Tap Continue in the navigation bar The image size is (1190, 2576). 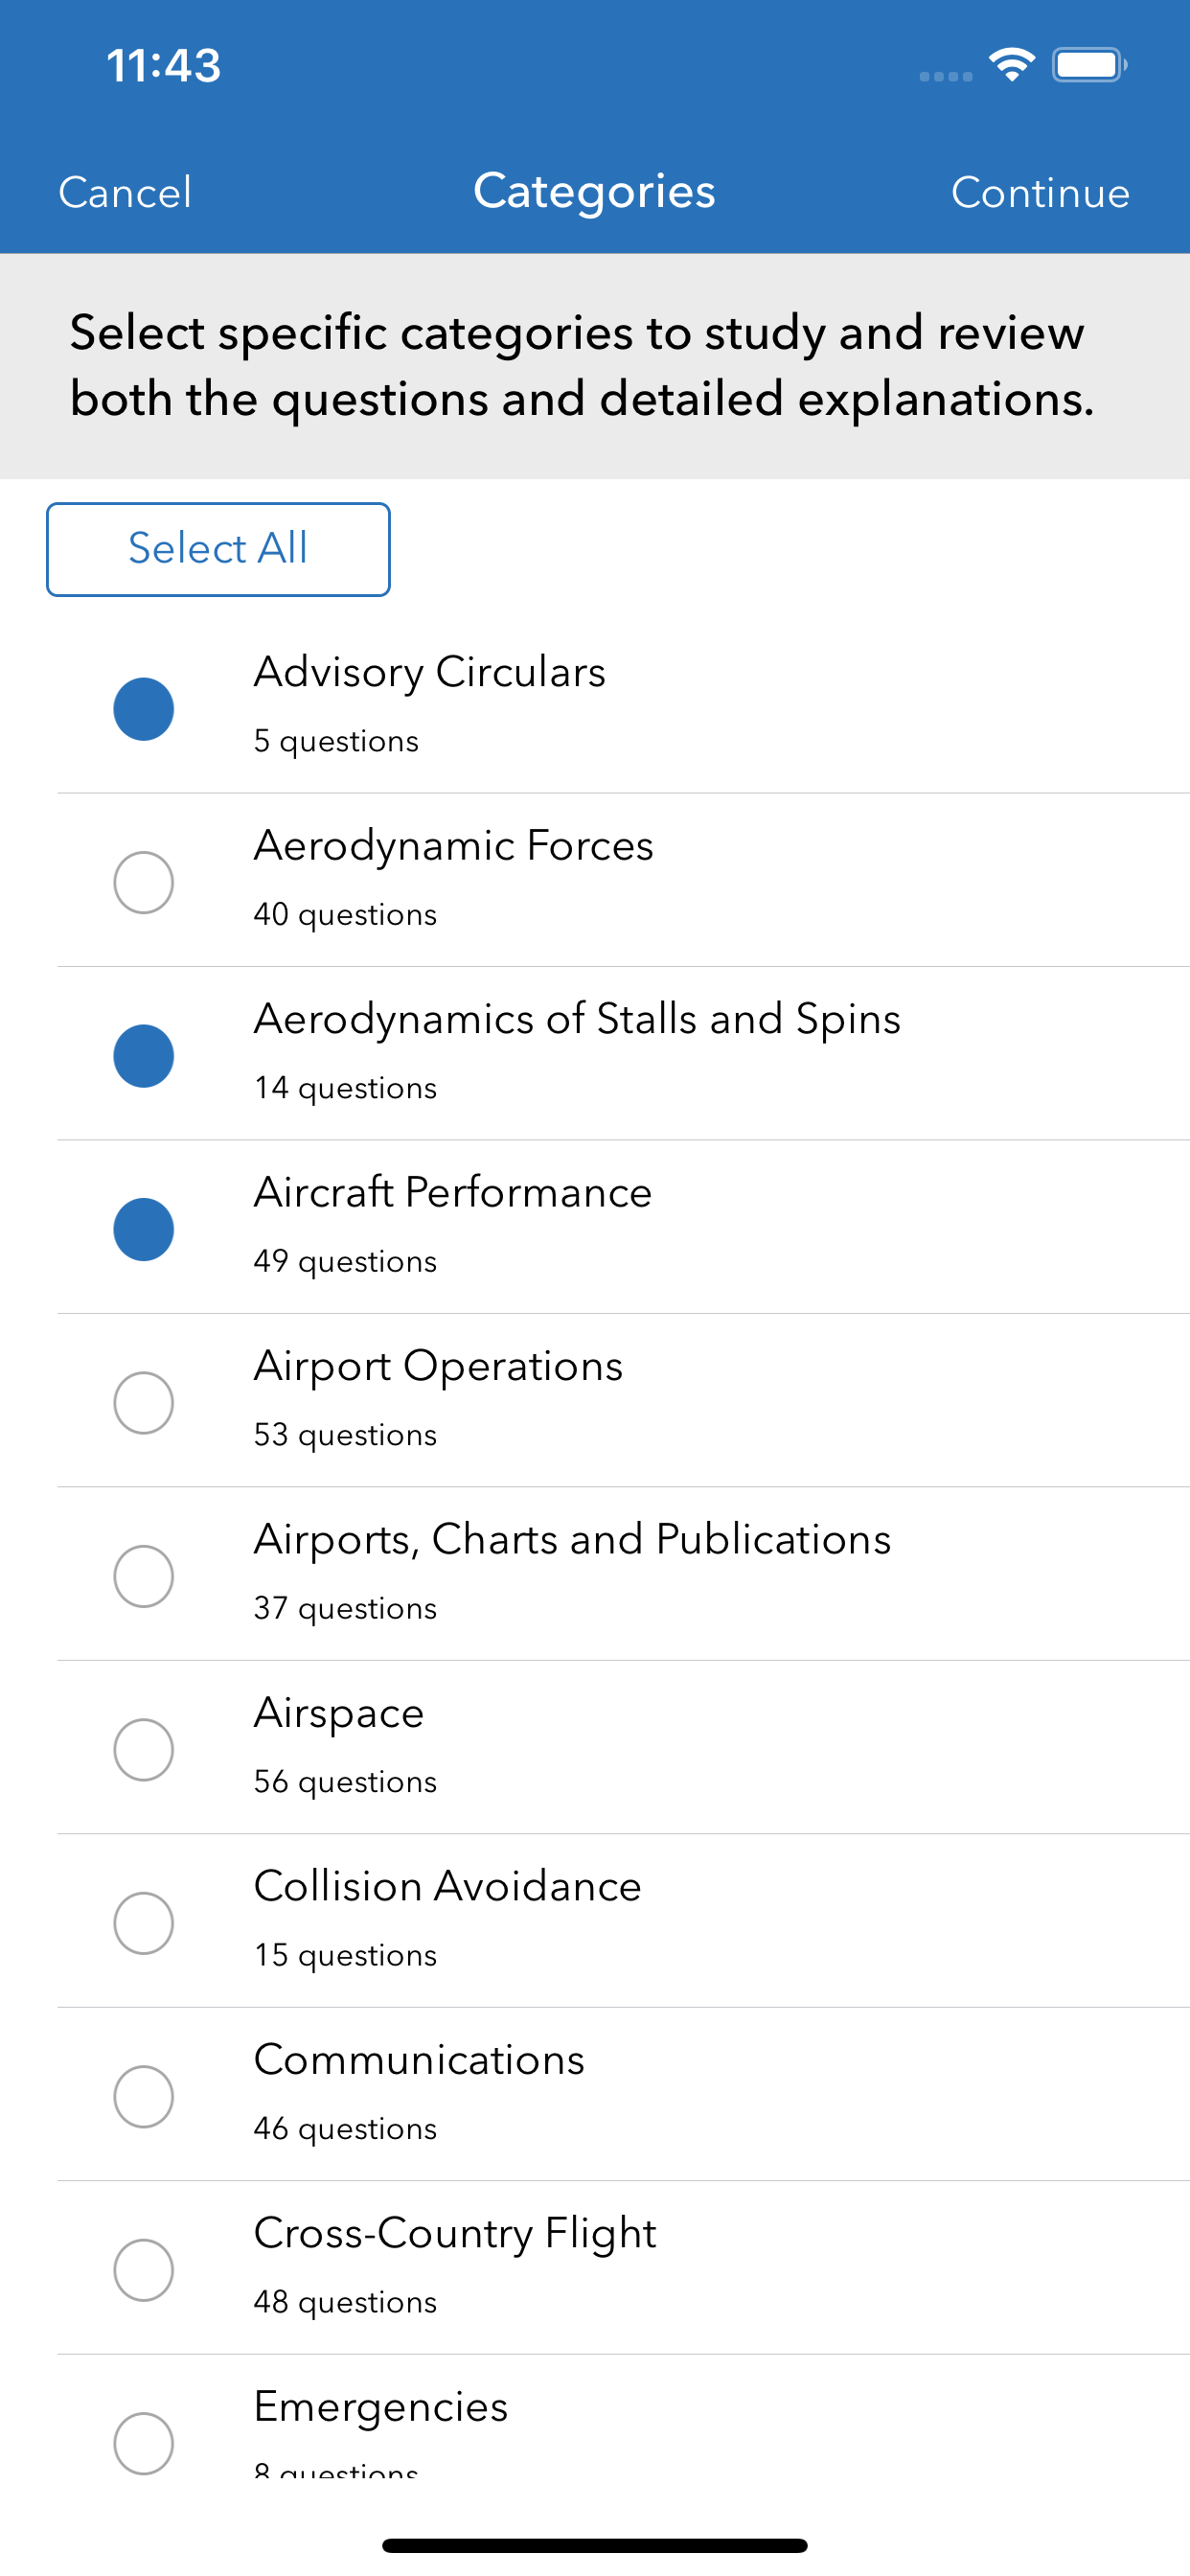coord(1040,192)
